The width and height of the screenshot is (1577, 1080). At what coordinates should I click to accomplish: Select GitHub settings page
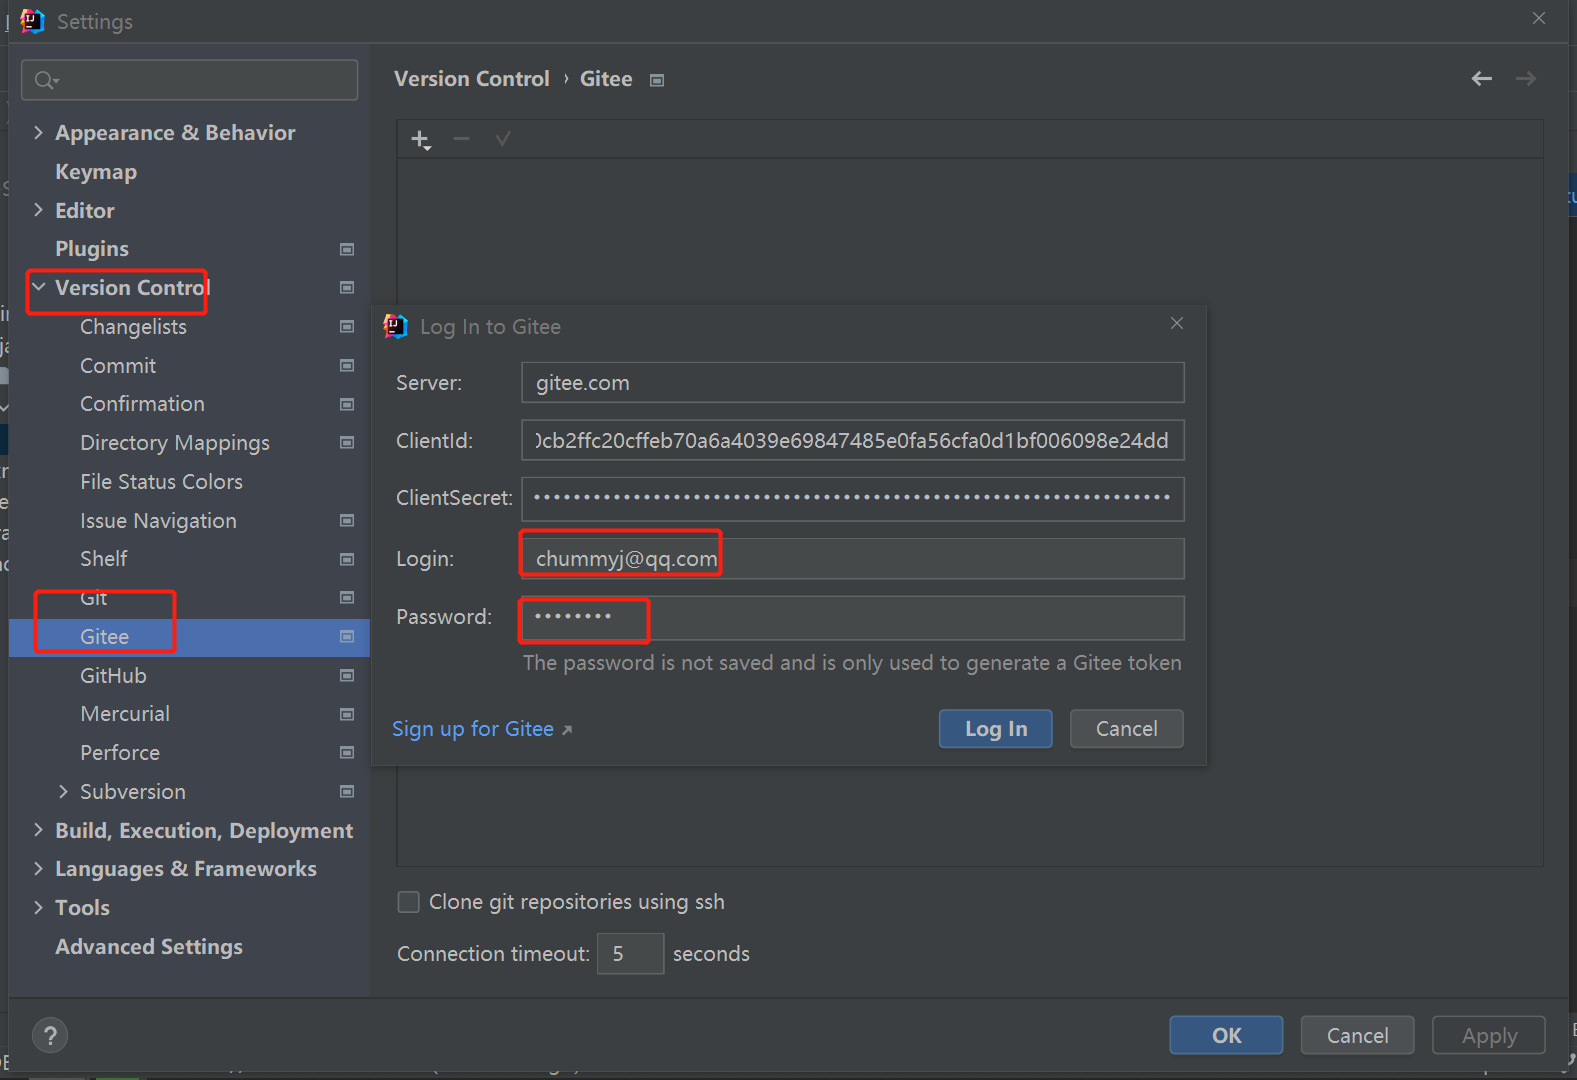(x=113, y=676)
